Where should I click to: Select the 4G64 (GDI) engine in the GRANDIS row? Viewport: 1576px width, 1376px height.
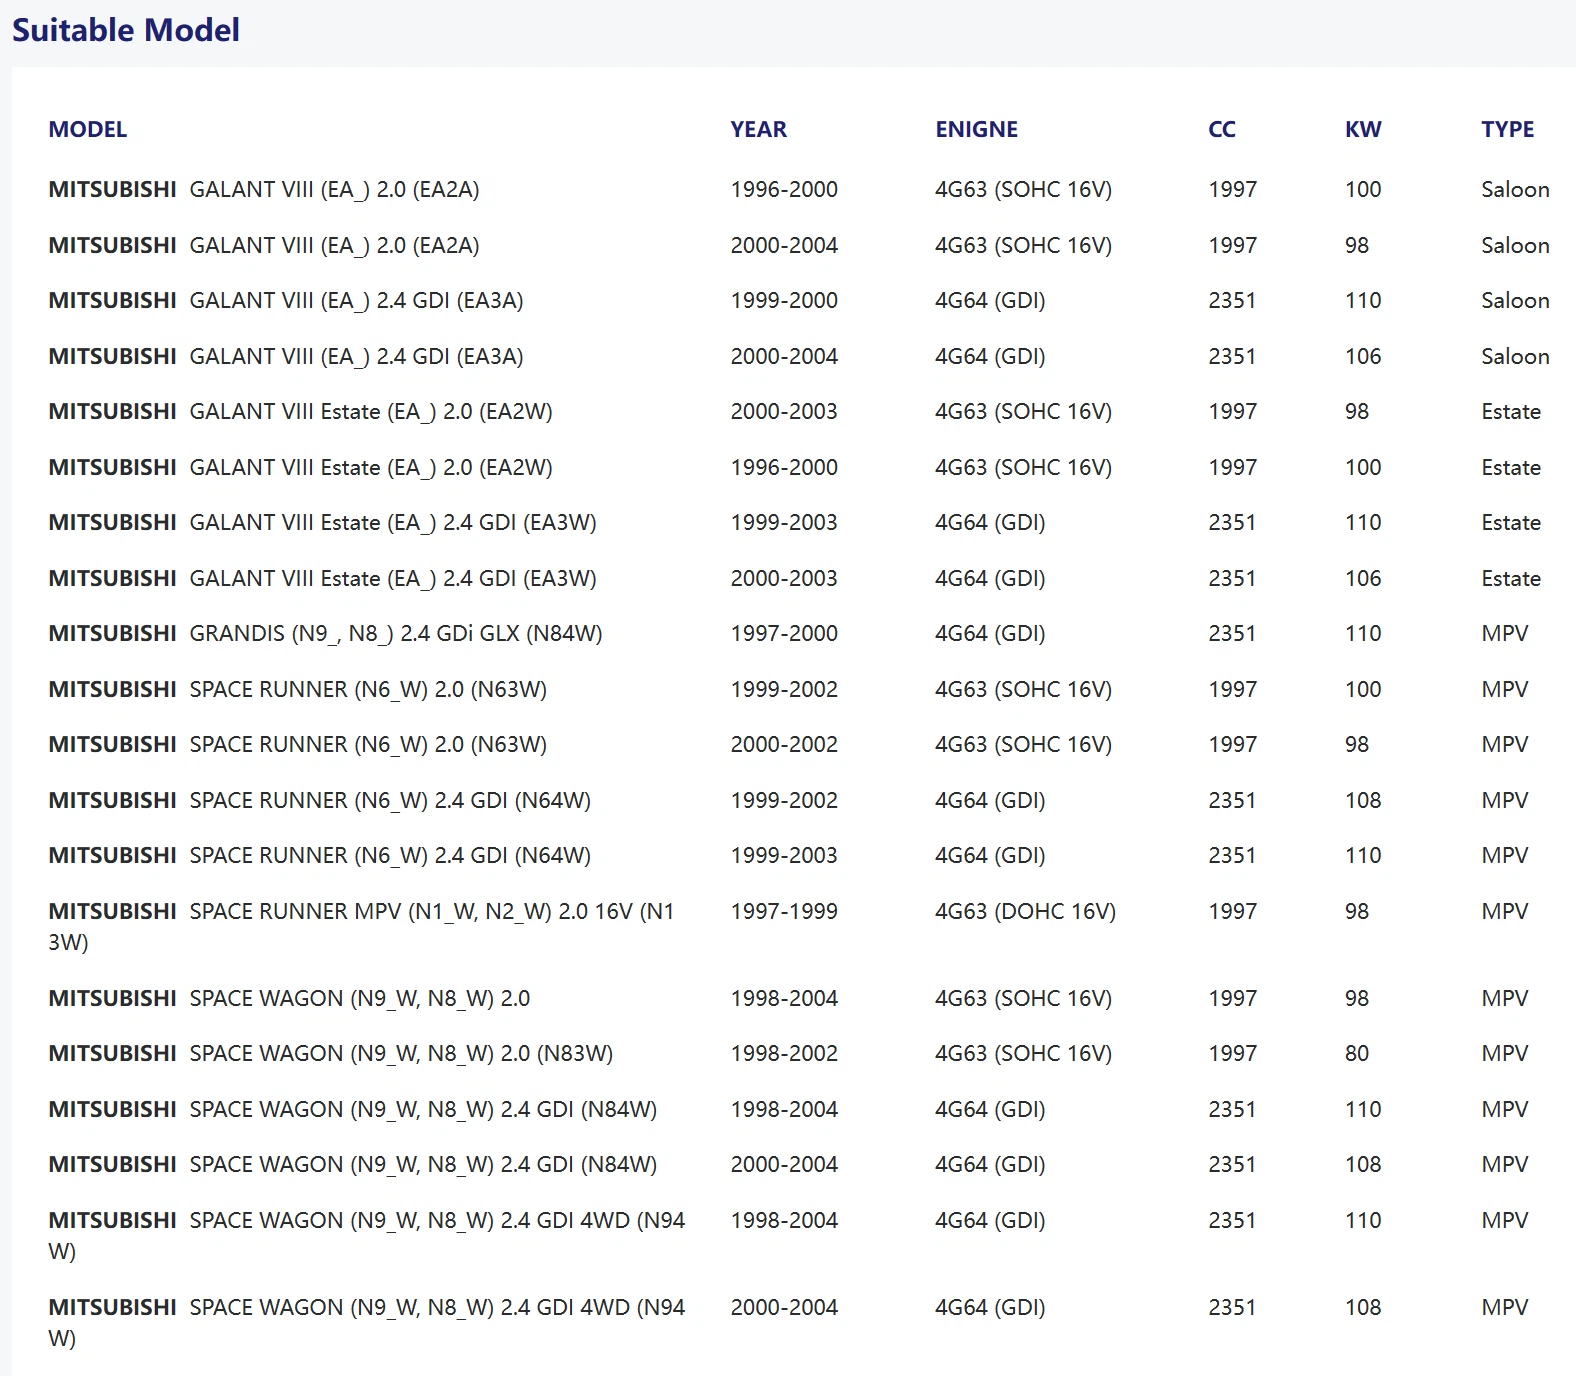coord(990,633)
